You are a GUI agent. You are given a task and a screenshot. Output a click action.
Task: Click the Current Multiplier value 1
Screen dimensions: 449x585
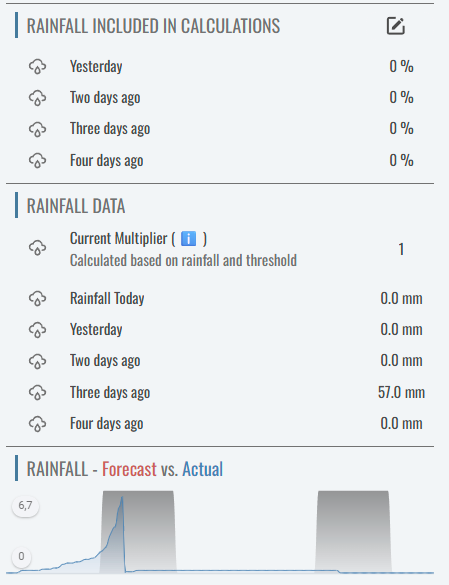tap(401, 249)
